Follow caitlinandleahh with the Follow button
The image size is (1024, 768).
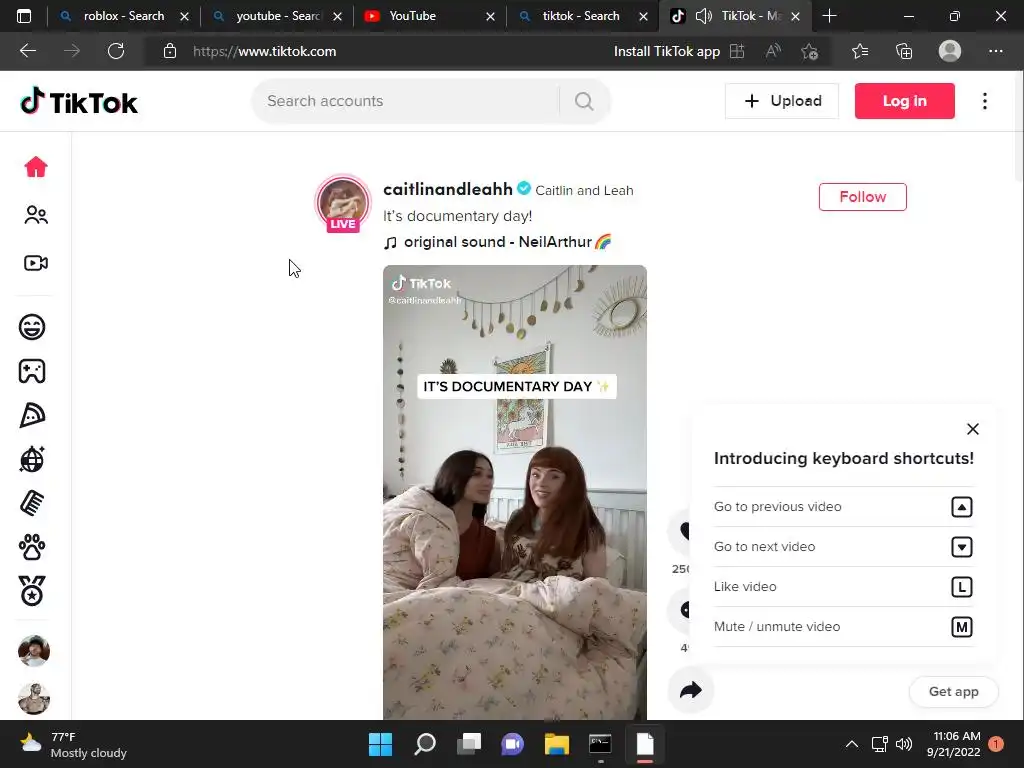click(863, 197)
